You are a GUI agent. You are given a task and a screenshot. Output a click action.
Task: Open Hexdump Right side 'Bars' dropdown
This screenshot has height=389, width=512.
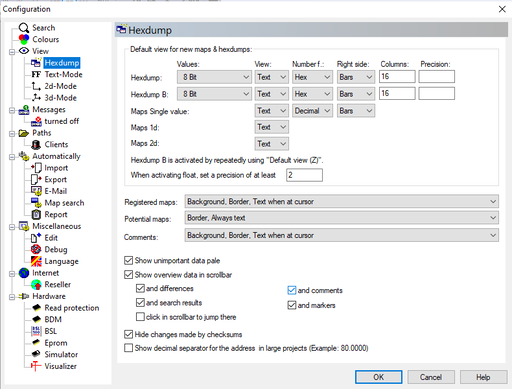point(356,77)
